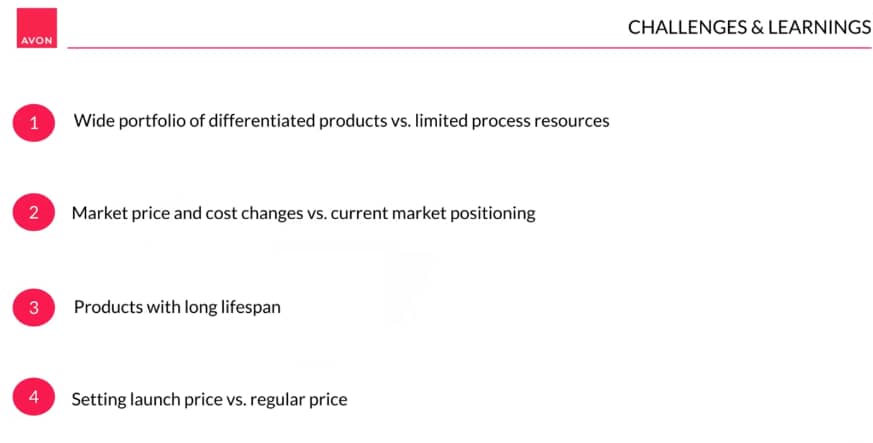Select the red circle numbered 1

tap(34, 123)
